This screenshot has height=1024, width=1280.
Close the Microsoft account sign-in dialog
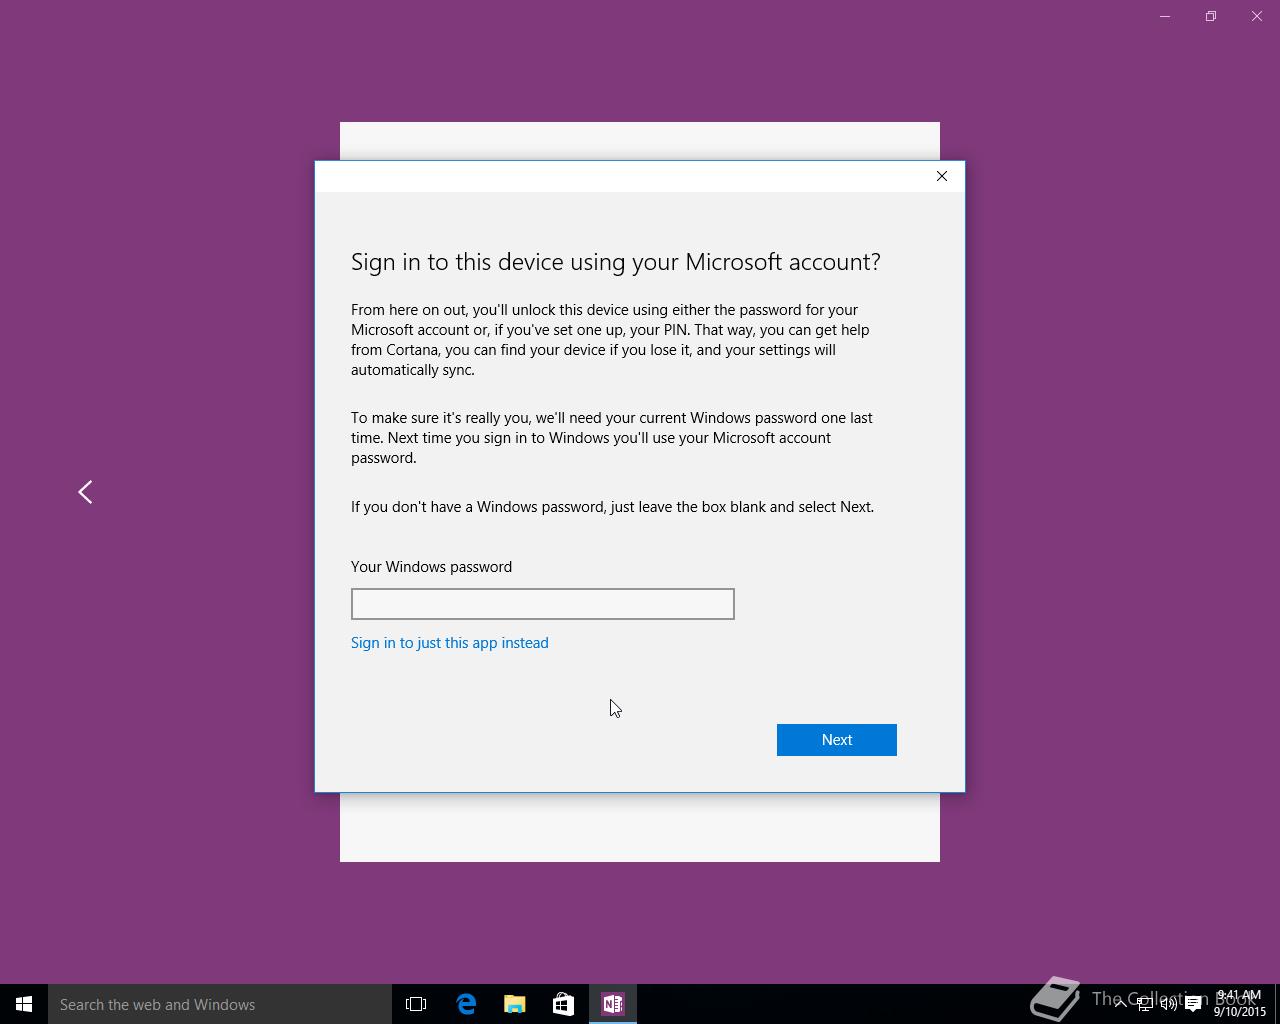pos(941,176)
